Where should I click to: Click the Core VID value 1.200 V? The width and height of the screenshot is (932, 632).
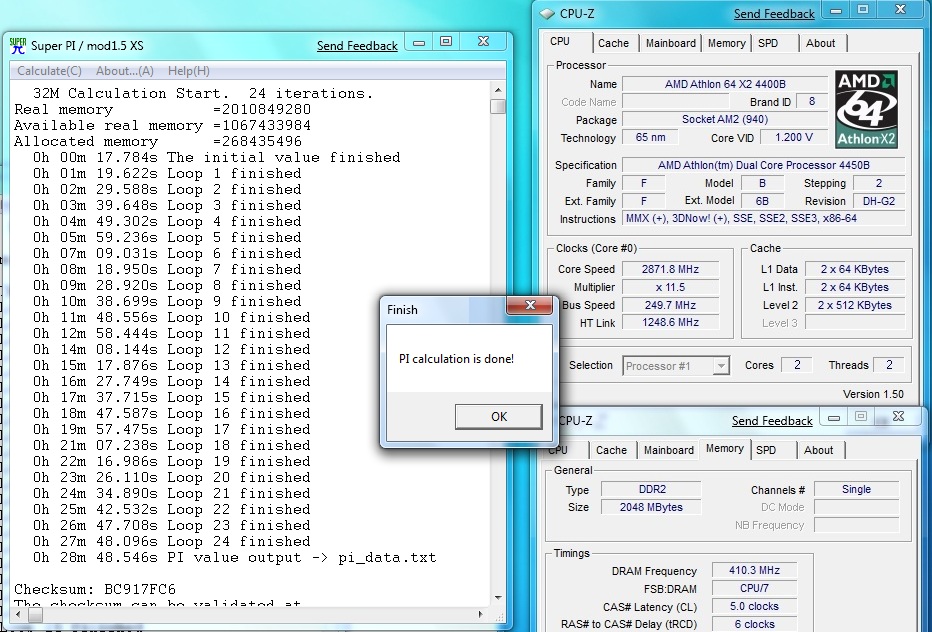click(x=794, y=137)
